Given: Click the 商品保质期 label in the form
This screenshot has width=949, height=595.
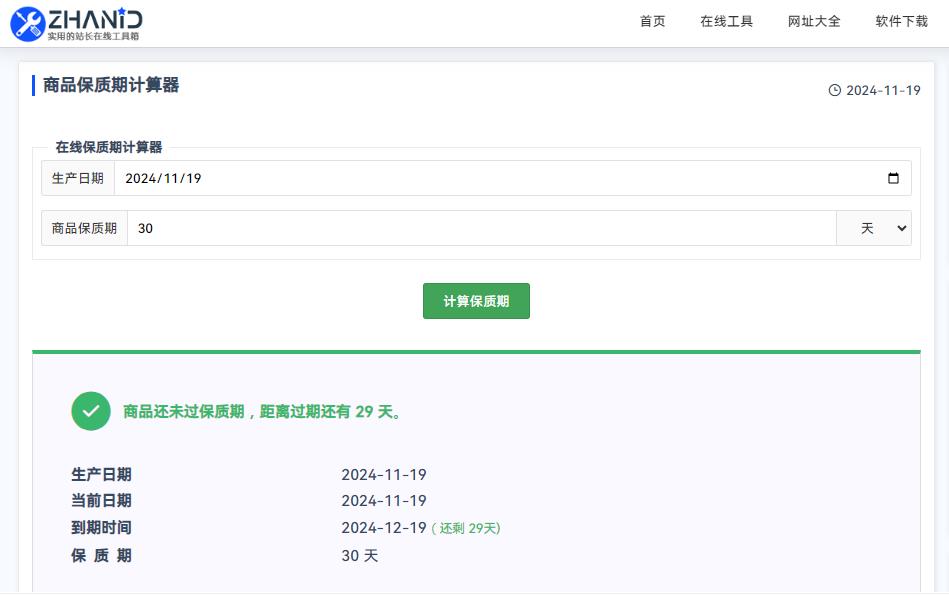Looking at the screenshot, I should (84, 228).
